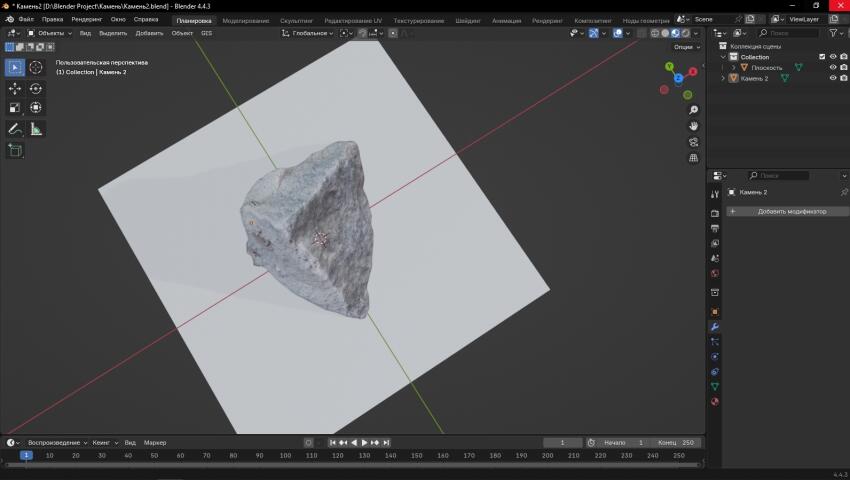Select the Rotate tool
This screenshot has height=480, width=850.
[x=36, y=88]
